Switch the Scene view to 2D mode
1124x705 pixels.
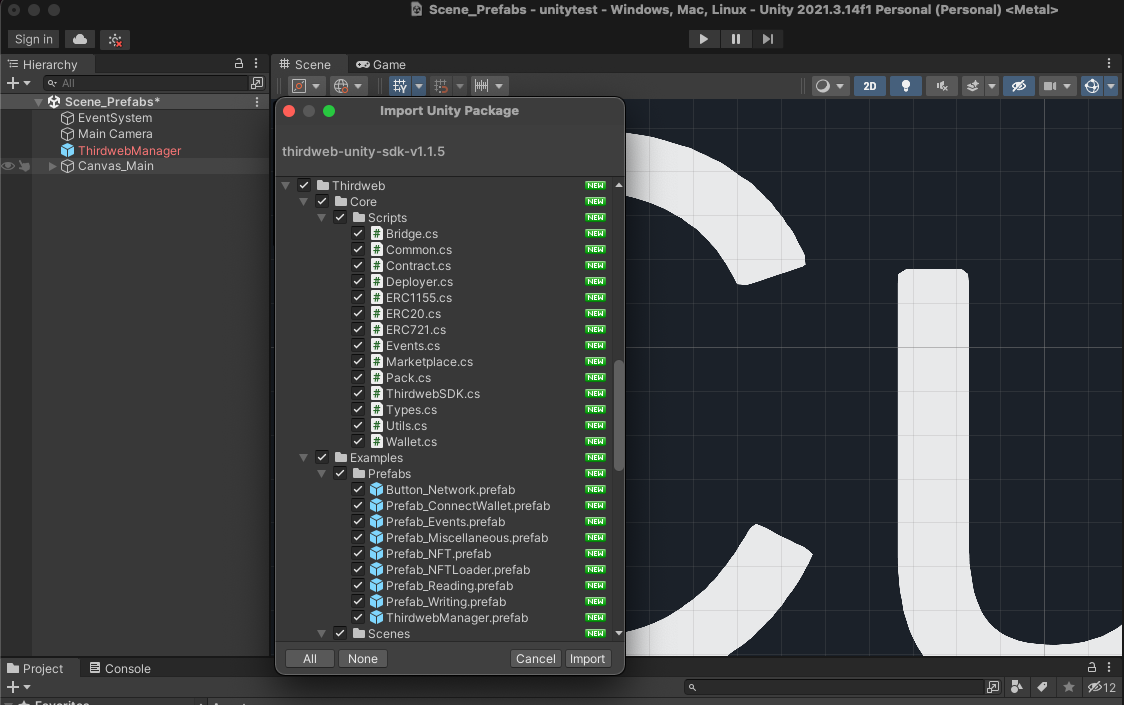869,86
